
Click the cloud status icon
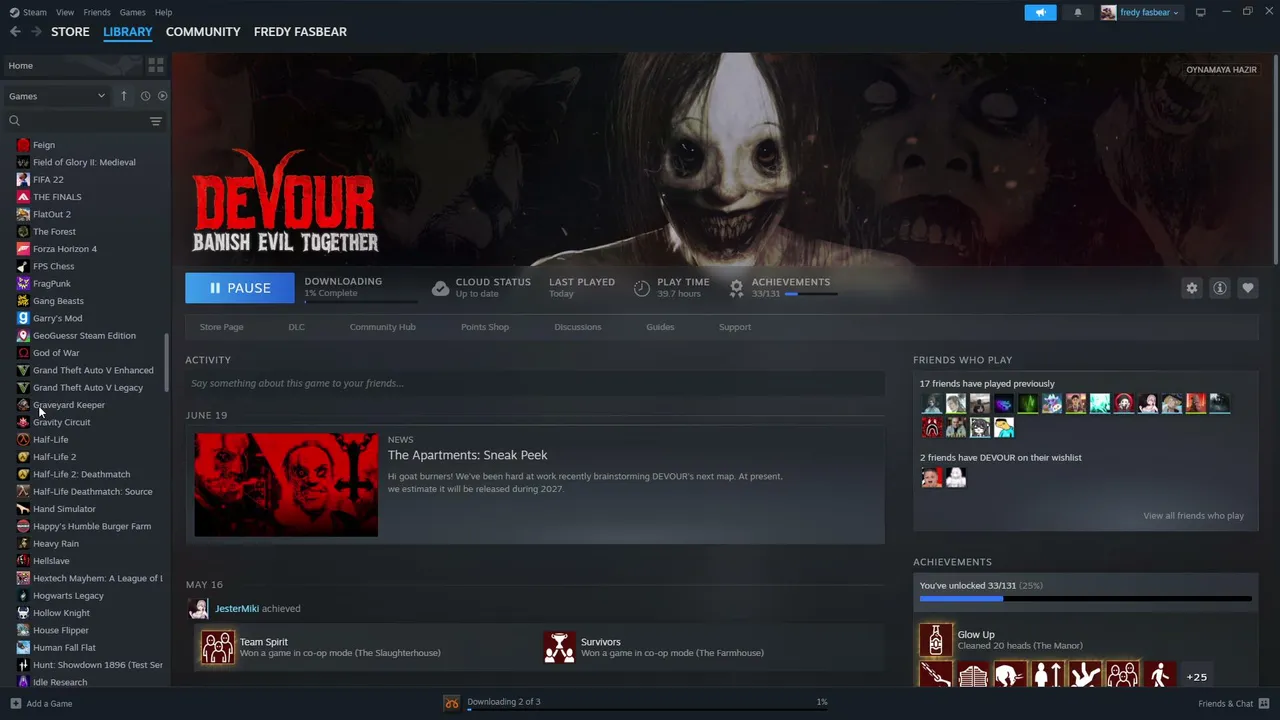440,288
